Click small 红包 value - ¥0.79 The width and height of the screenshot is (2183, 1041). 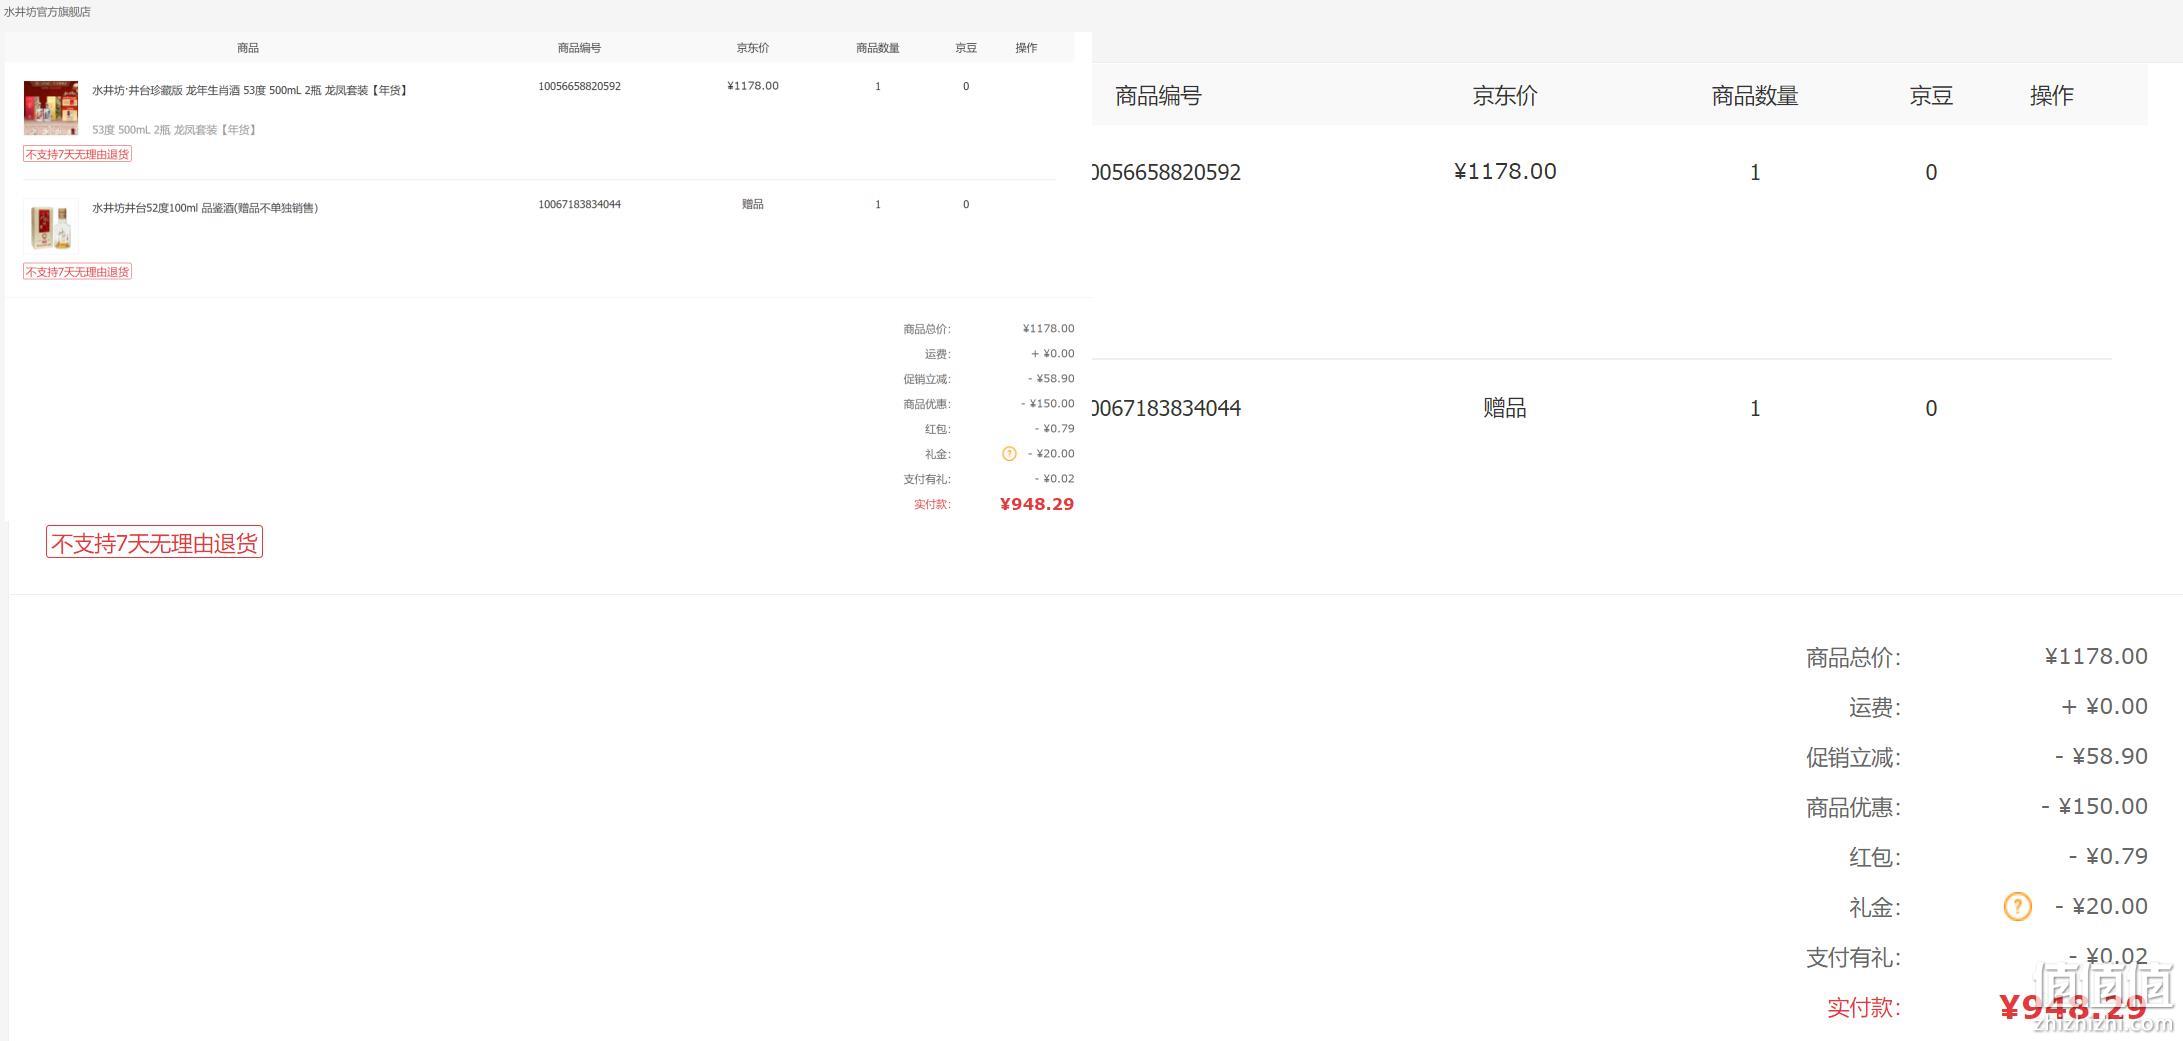[1055, 429]
